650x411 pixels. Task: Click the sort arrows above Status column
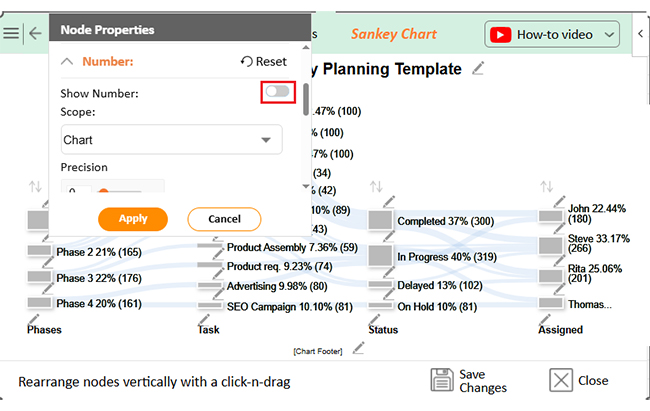coord(376,187)
